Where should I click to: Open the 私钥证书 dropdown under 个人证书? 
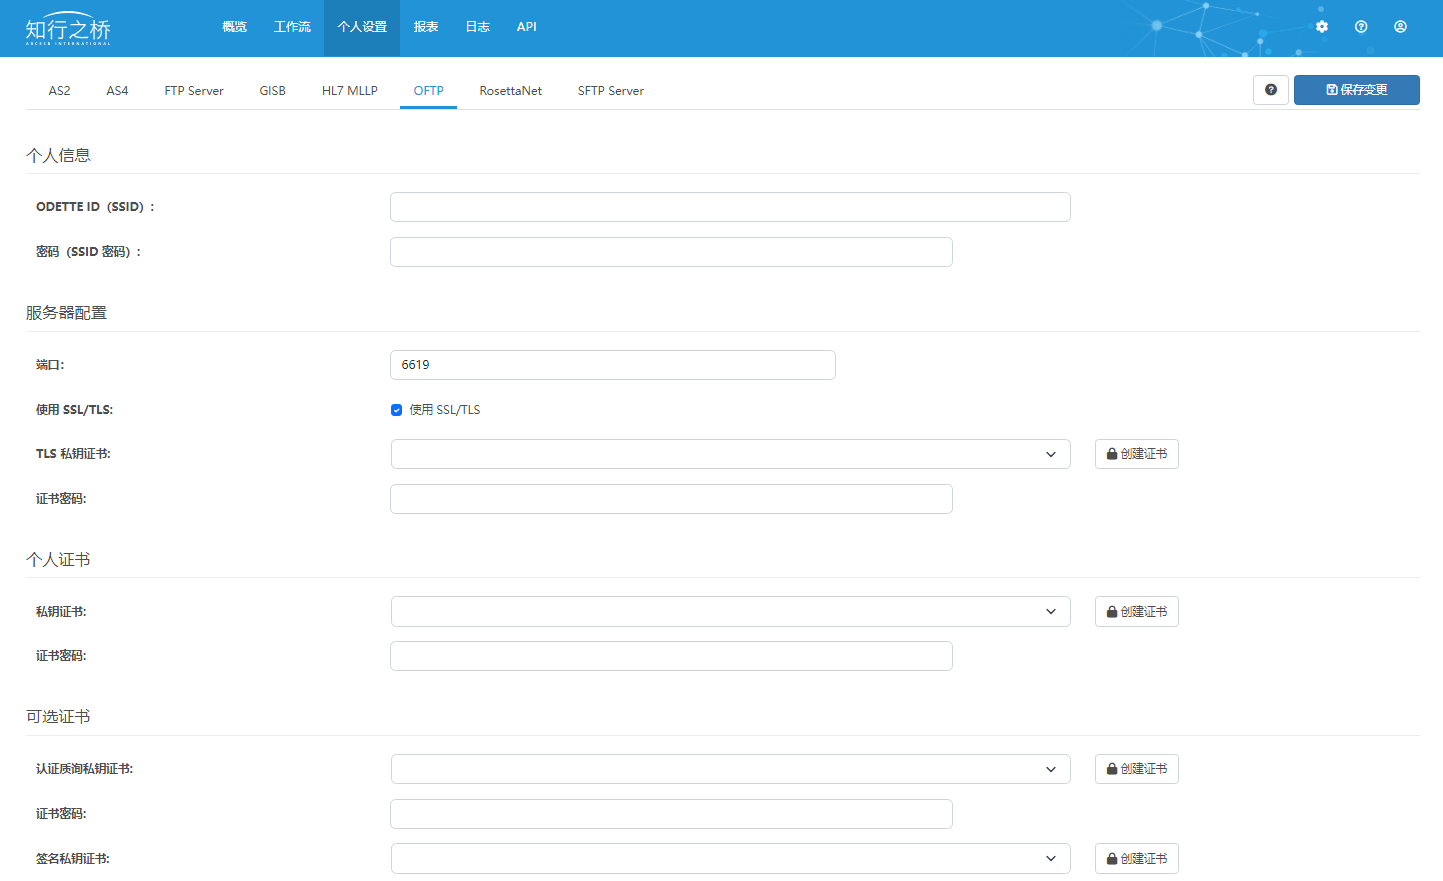tap(730, 612)
